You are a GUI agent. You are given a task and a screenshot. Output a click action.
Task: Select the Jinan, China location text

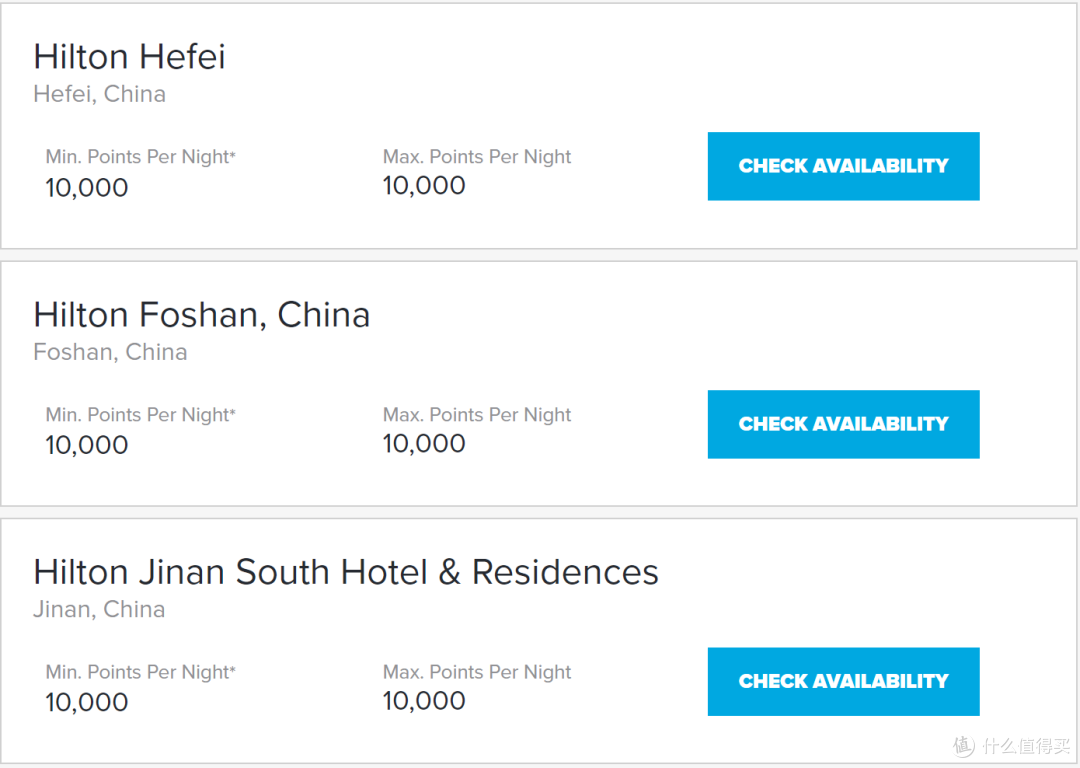click(99, 610)
